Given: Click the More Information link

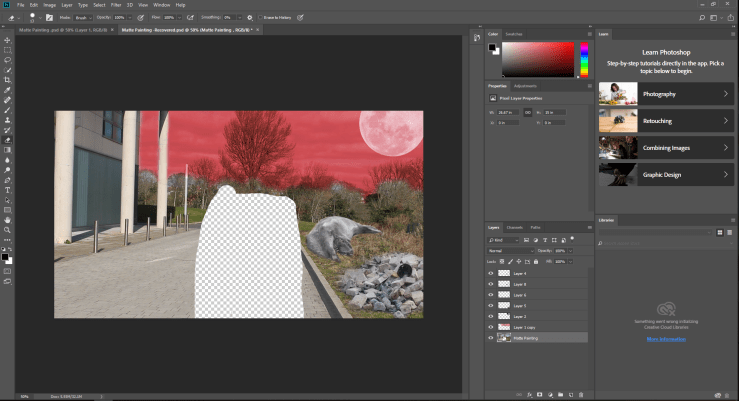Looking at the screenshot, I should point(666,339).
